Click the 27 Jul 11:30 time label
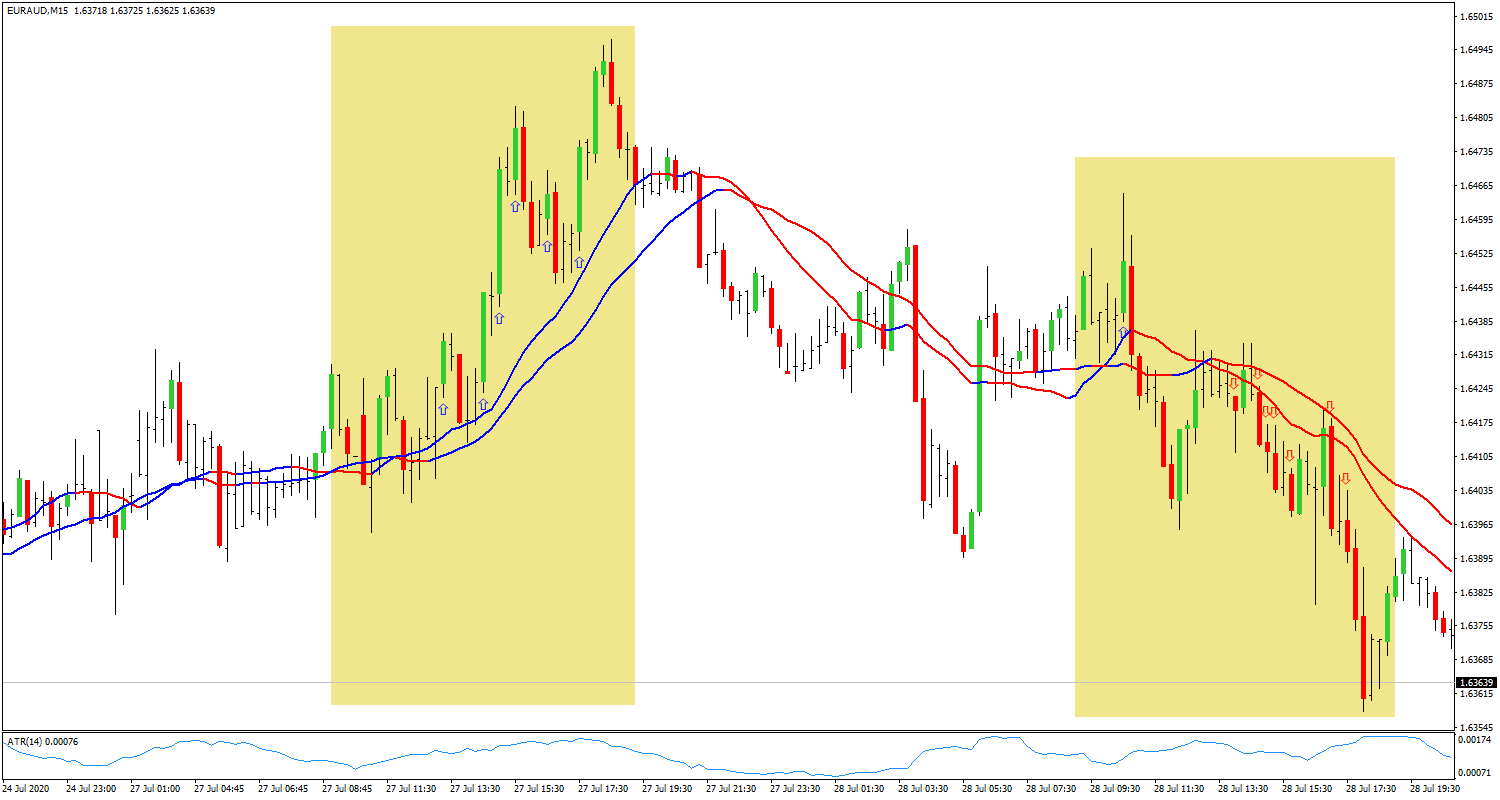 click(x=412, y=789)
